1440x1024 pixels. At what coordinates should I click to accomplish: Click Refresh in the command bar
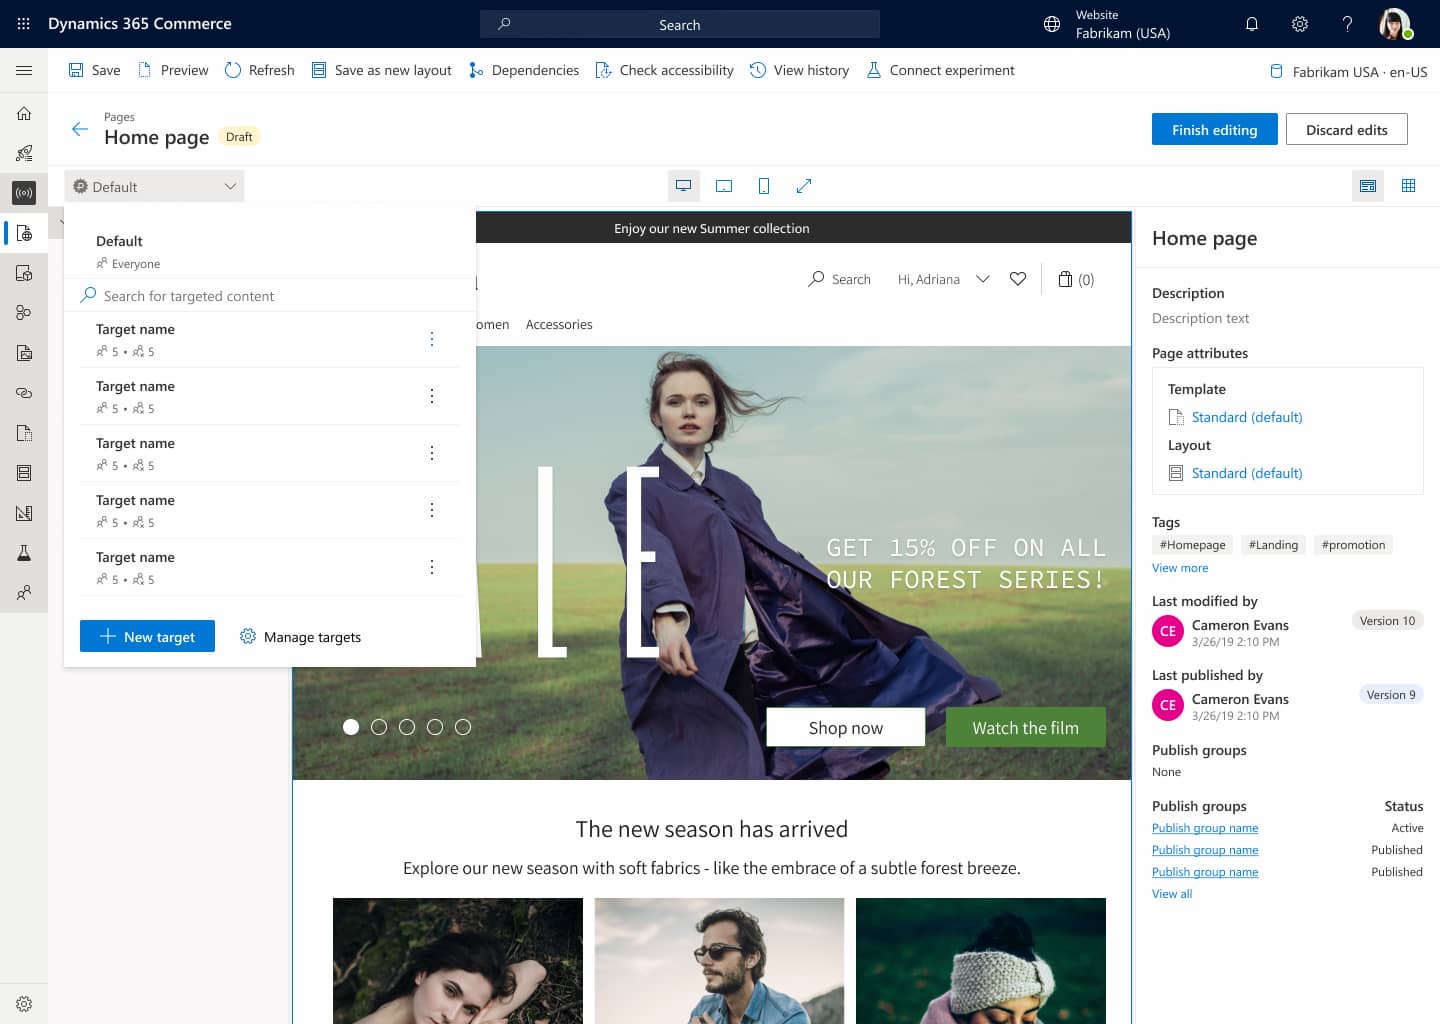[x=259, y=70]
